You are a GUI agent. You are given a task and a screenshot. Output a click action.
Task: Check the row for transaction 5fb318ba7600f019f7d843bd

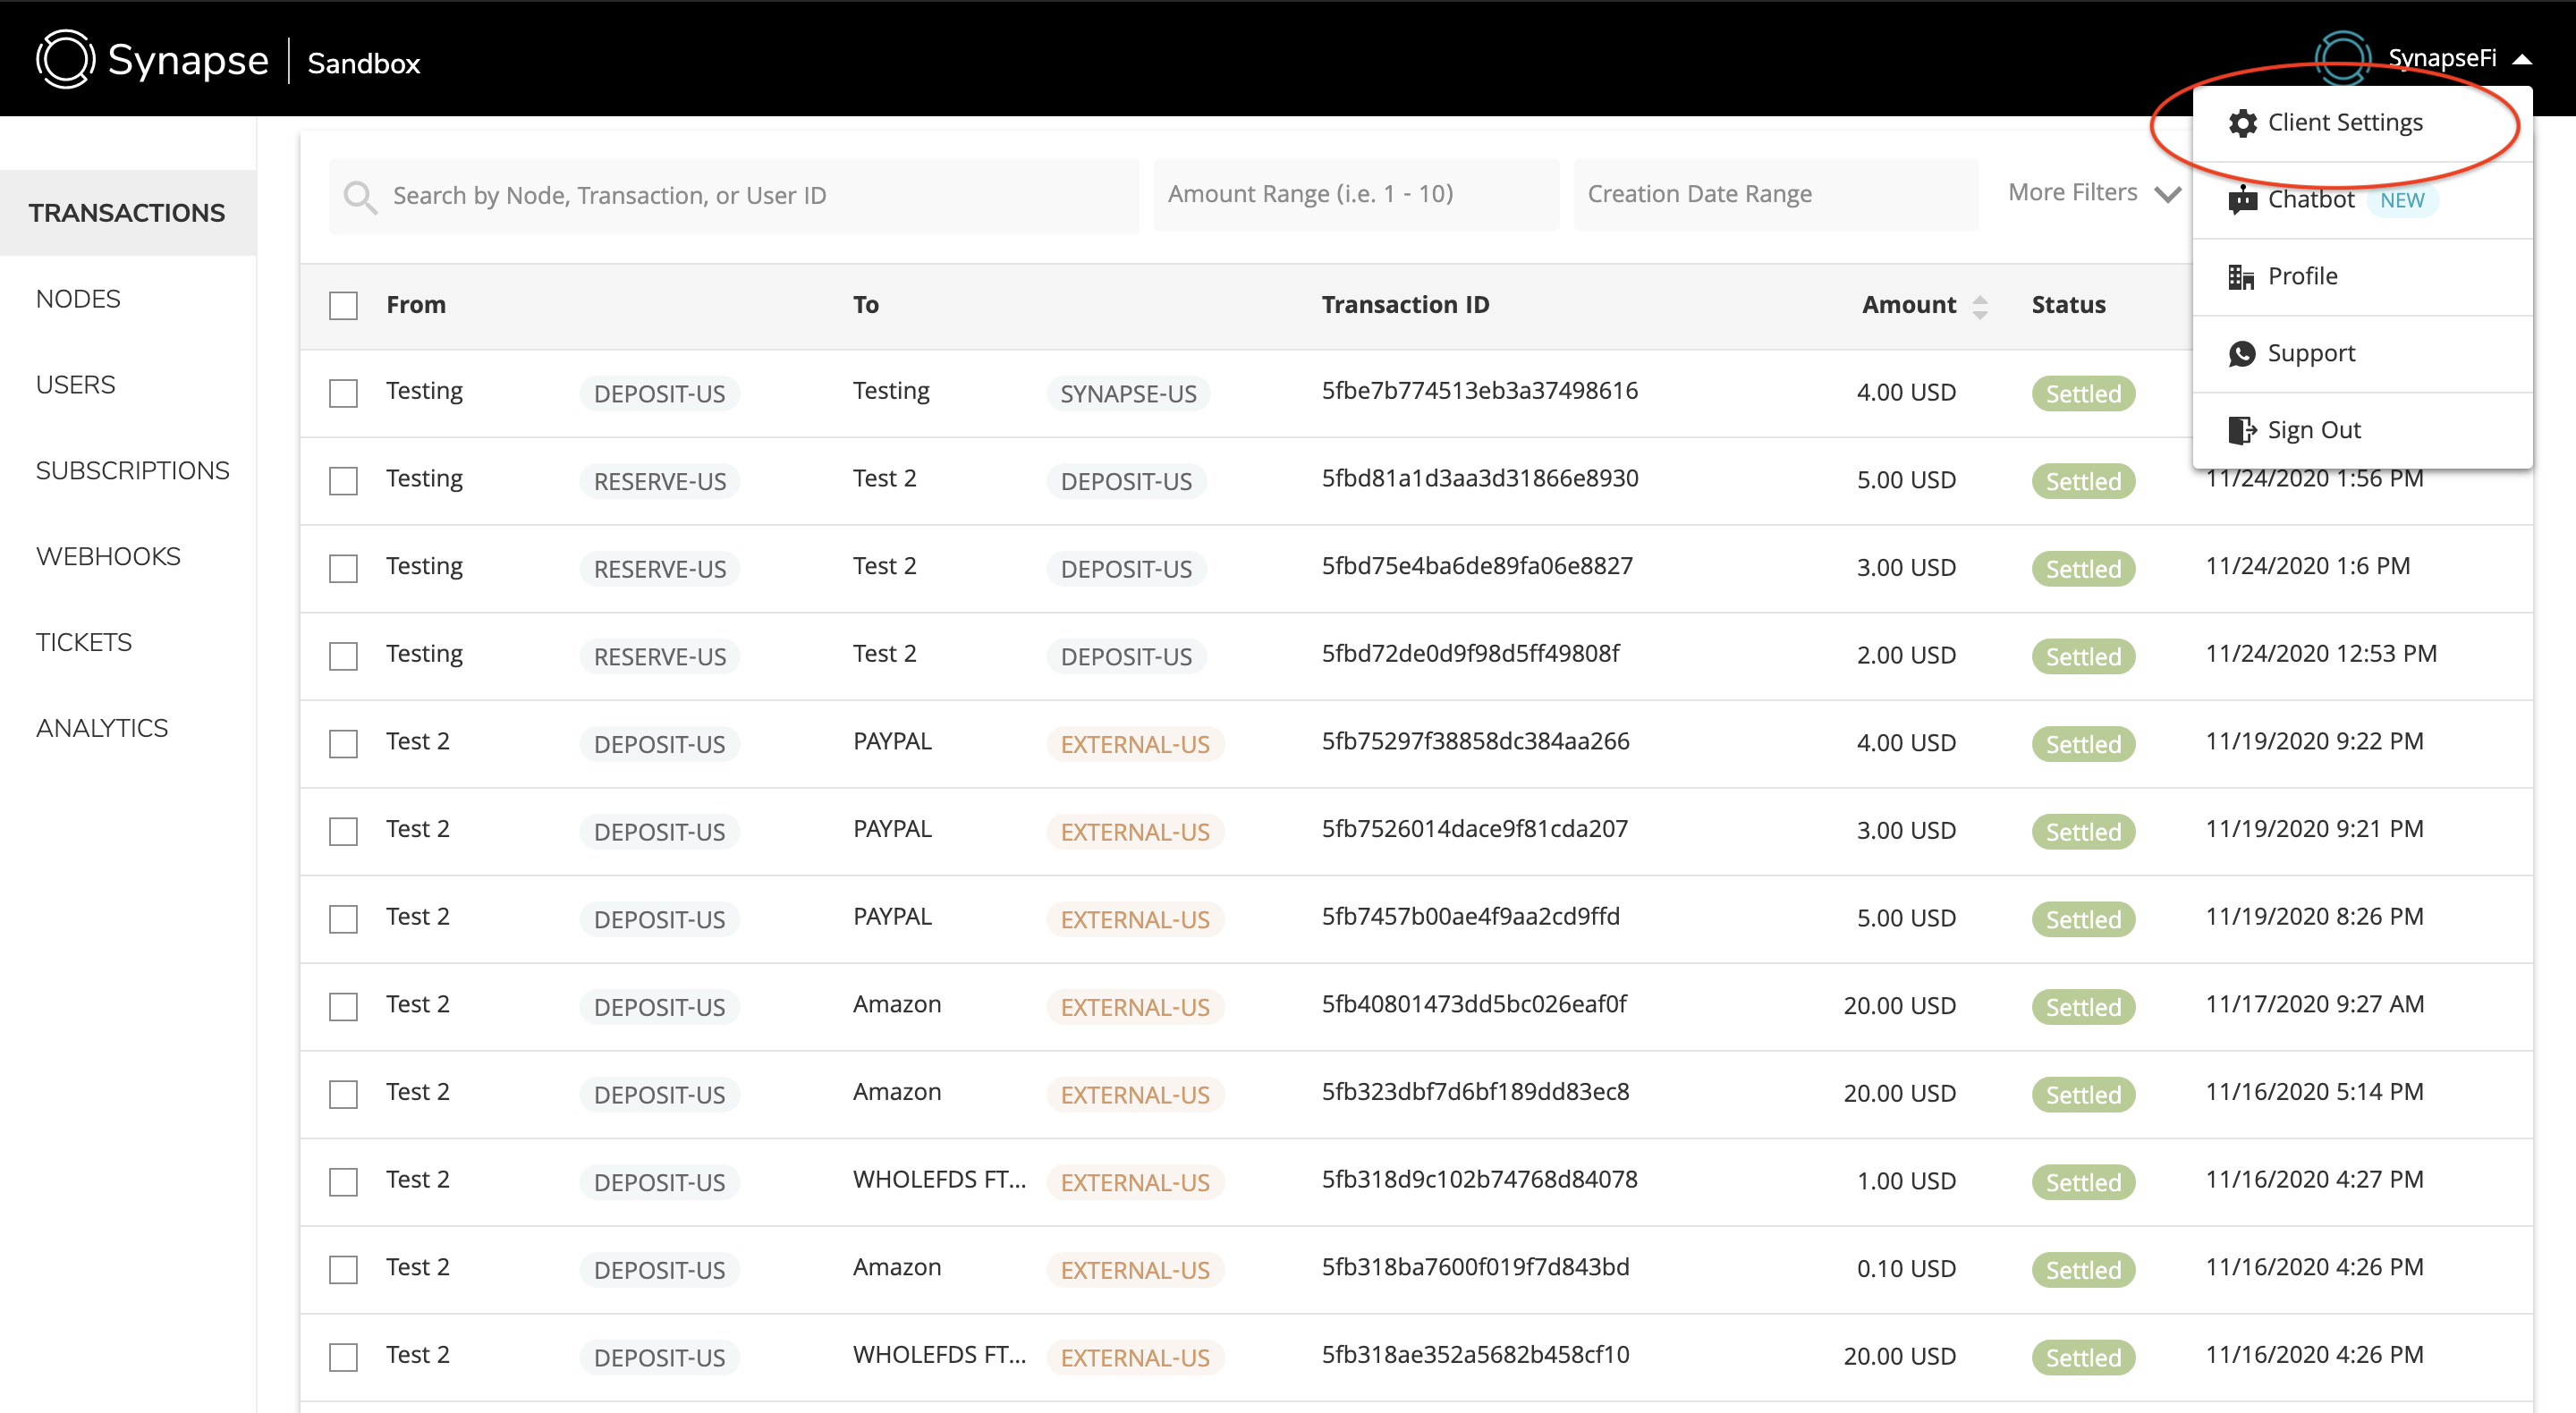[x=343, y=1270]
